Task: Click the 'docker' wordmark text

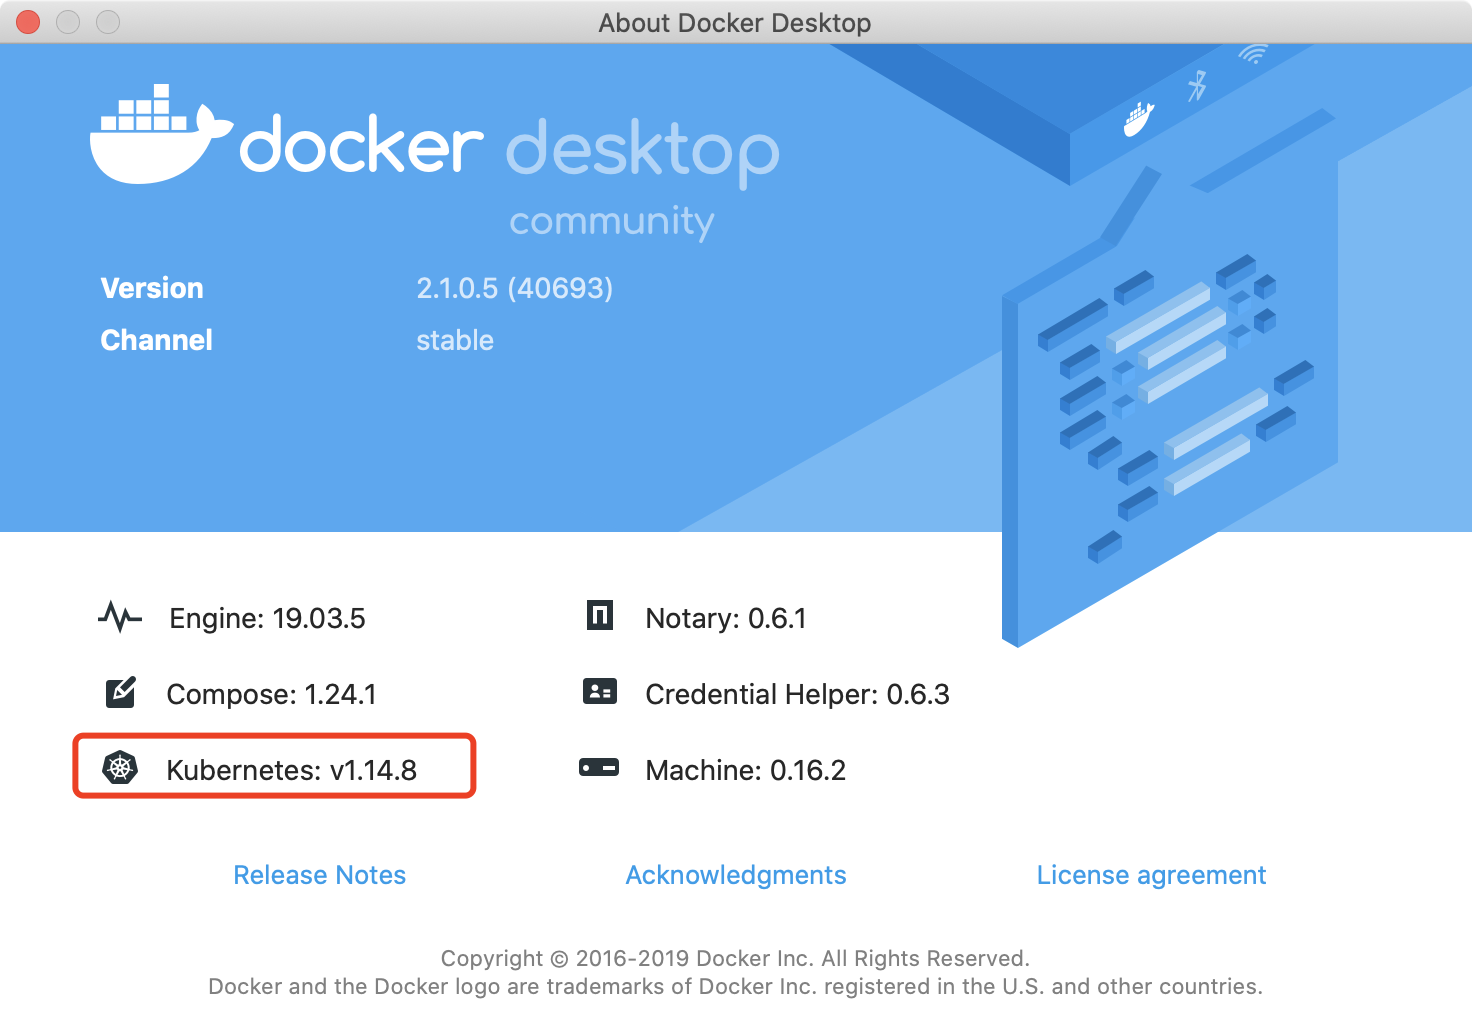Action: click(361, 145)
